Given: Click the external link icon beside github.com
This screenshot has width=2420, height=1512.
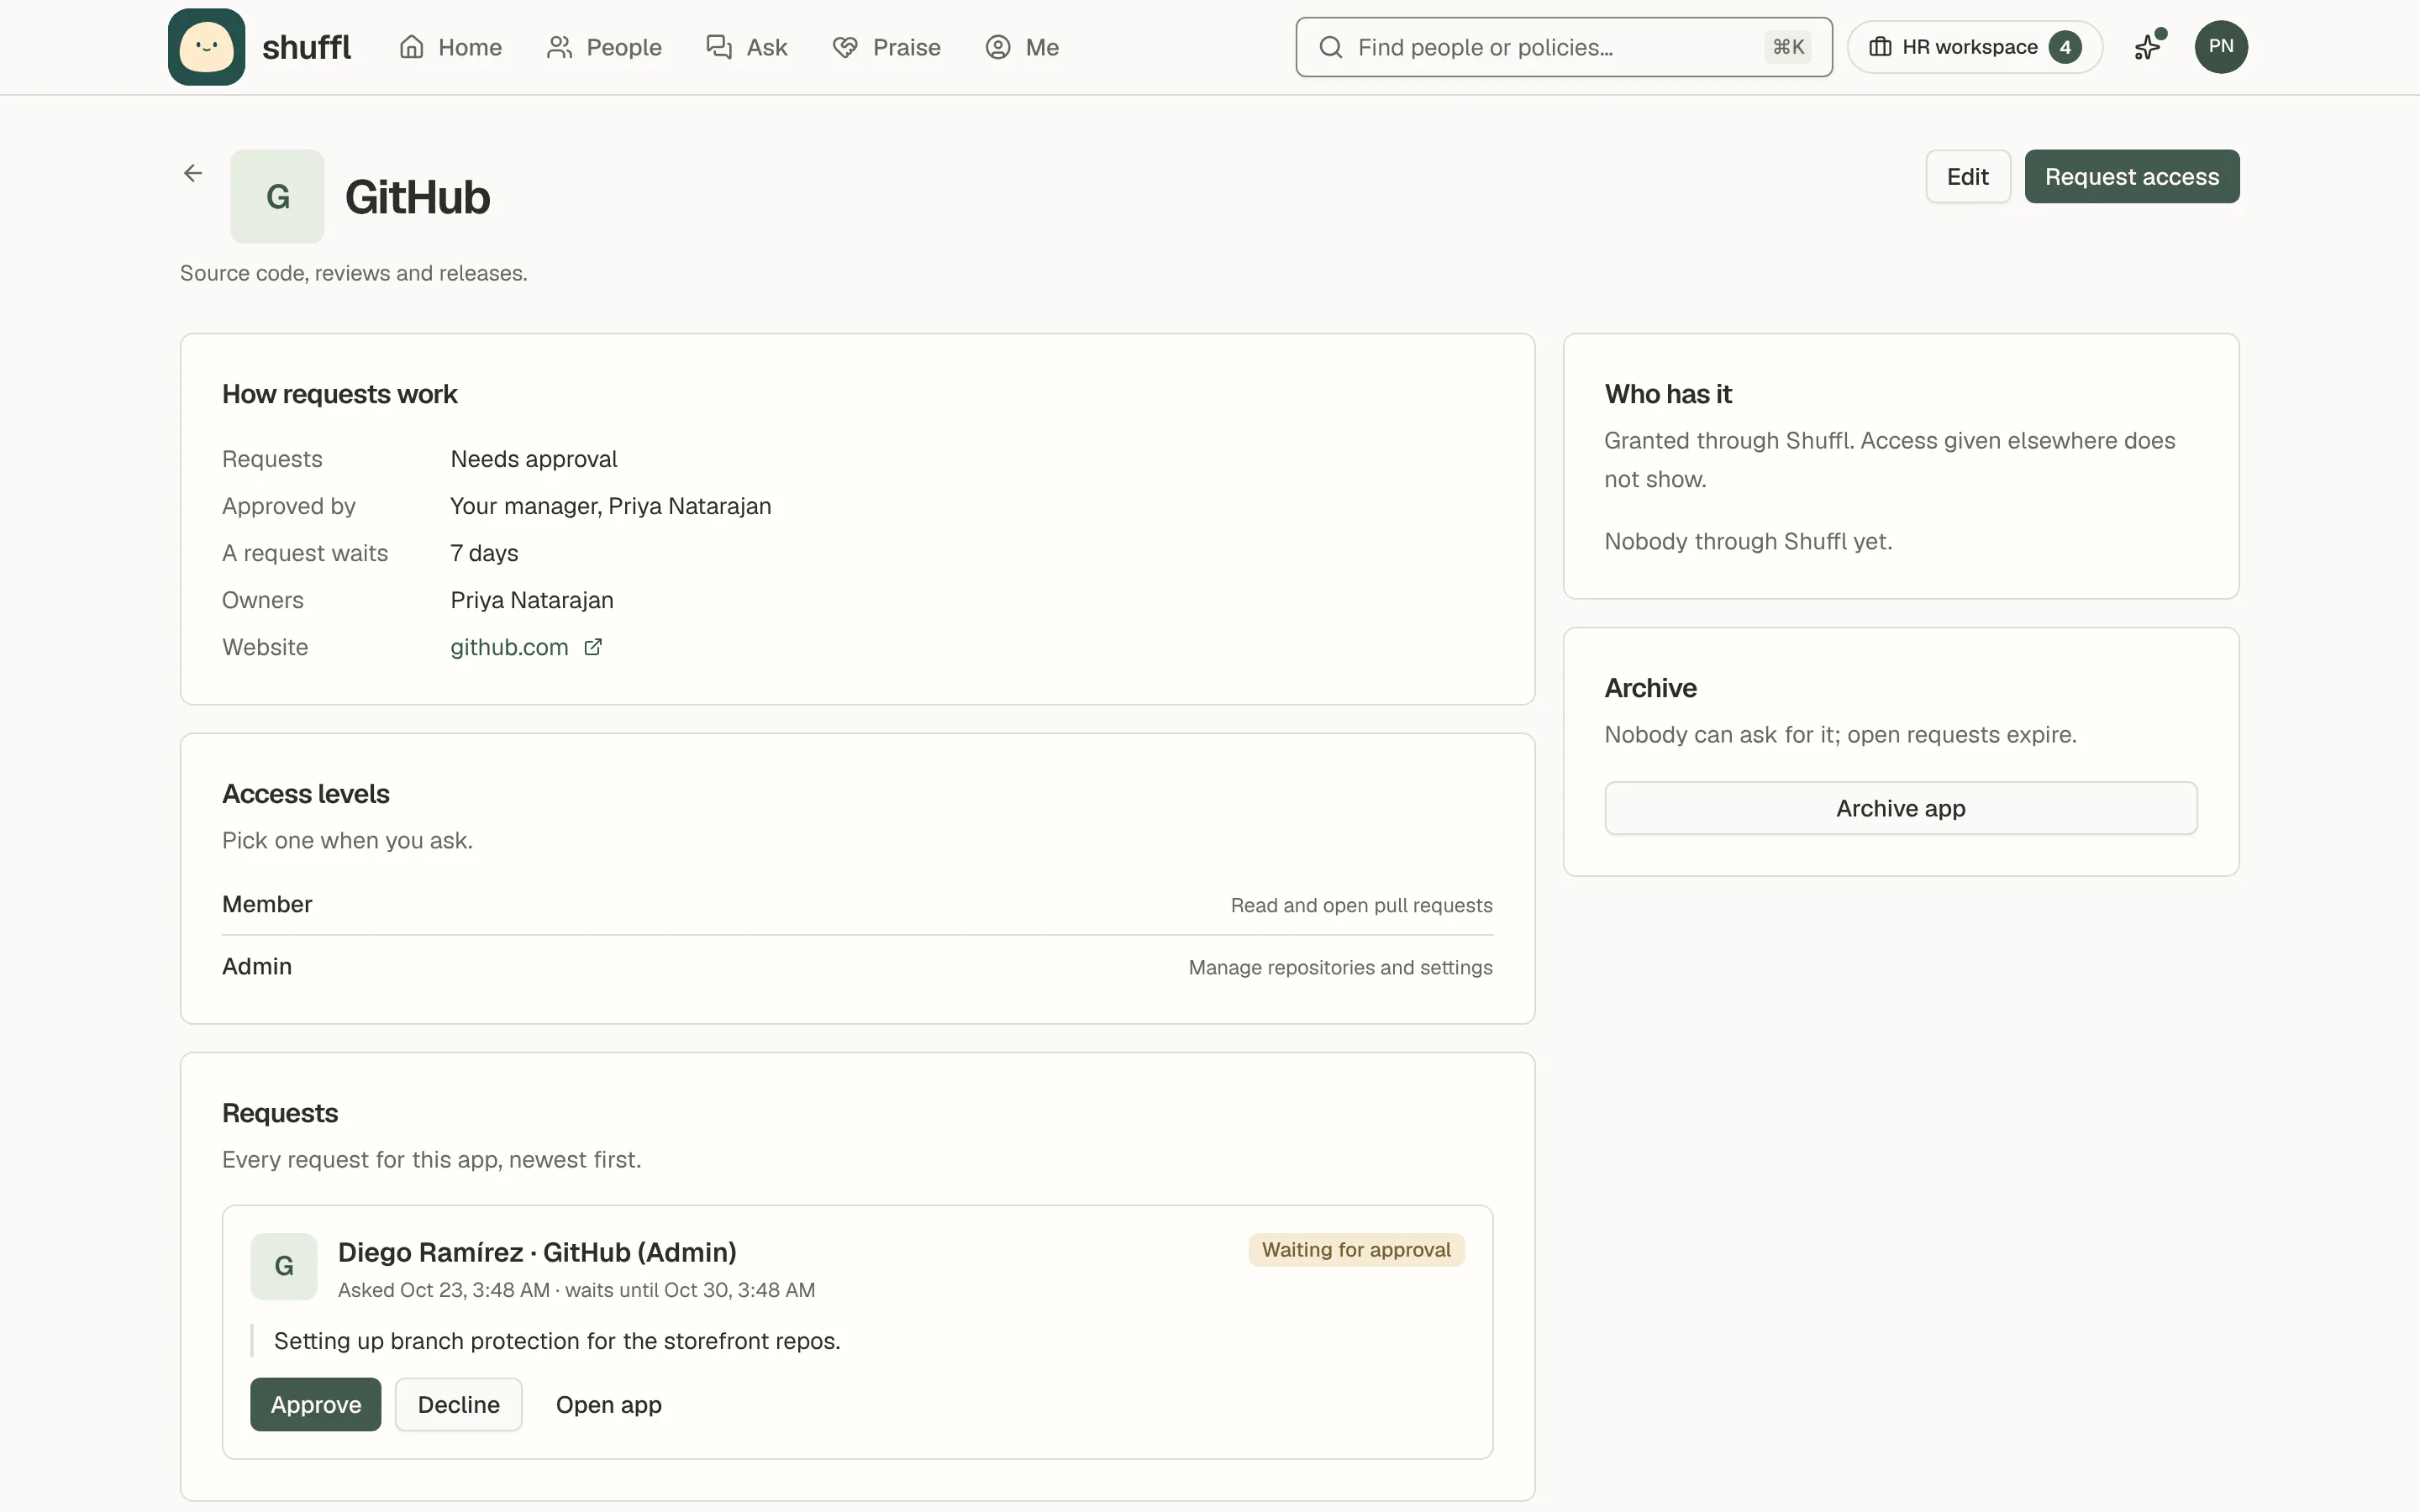Looking at the screenshot, I should point(593,647).
